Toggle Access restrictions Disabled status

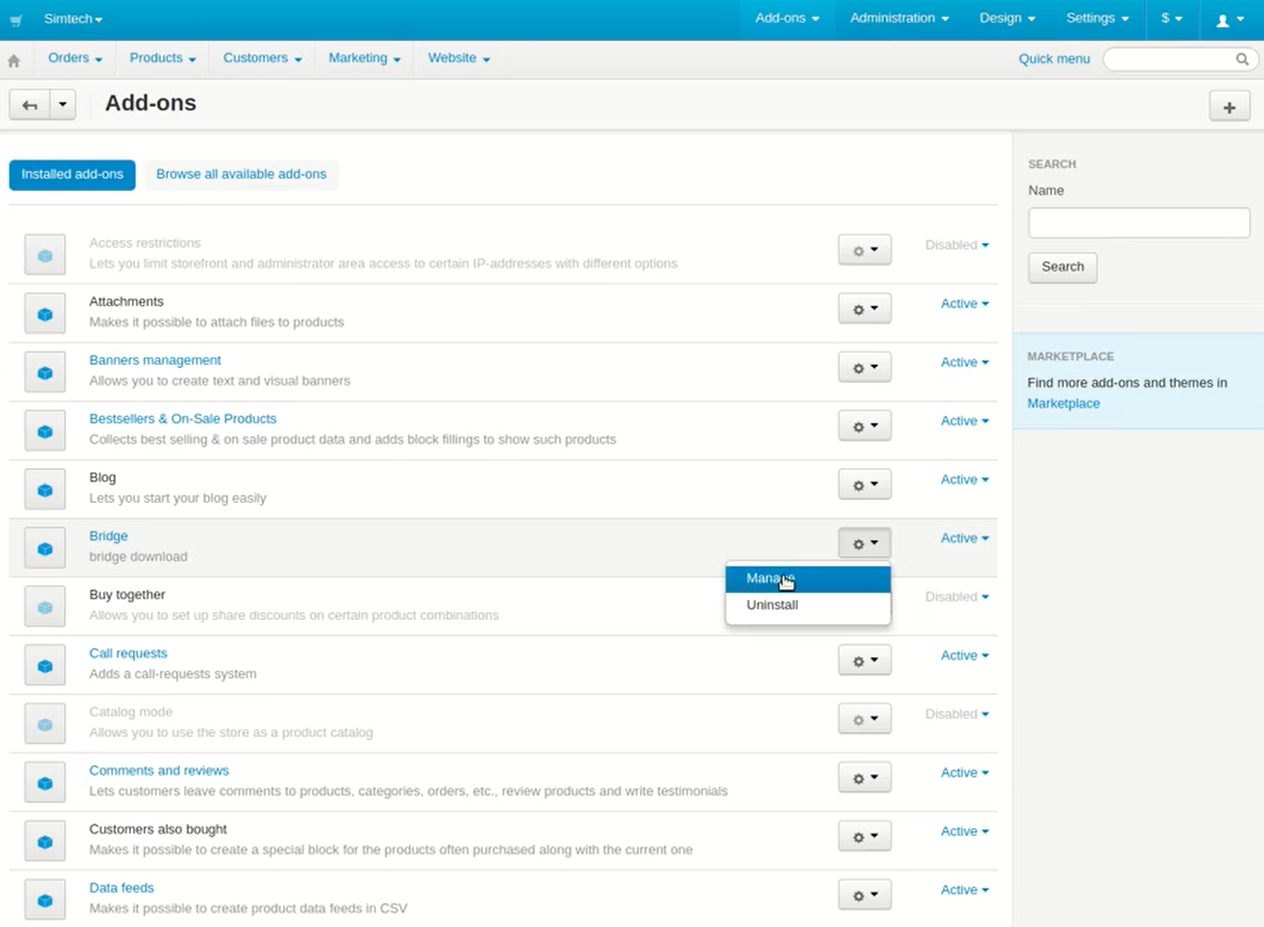click(956, 245)
